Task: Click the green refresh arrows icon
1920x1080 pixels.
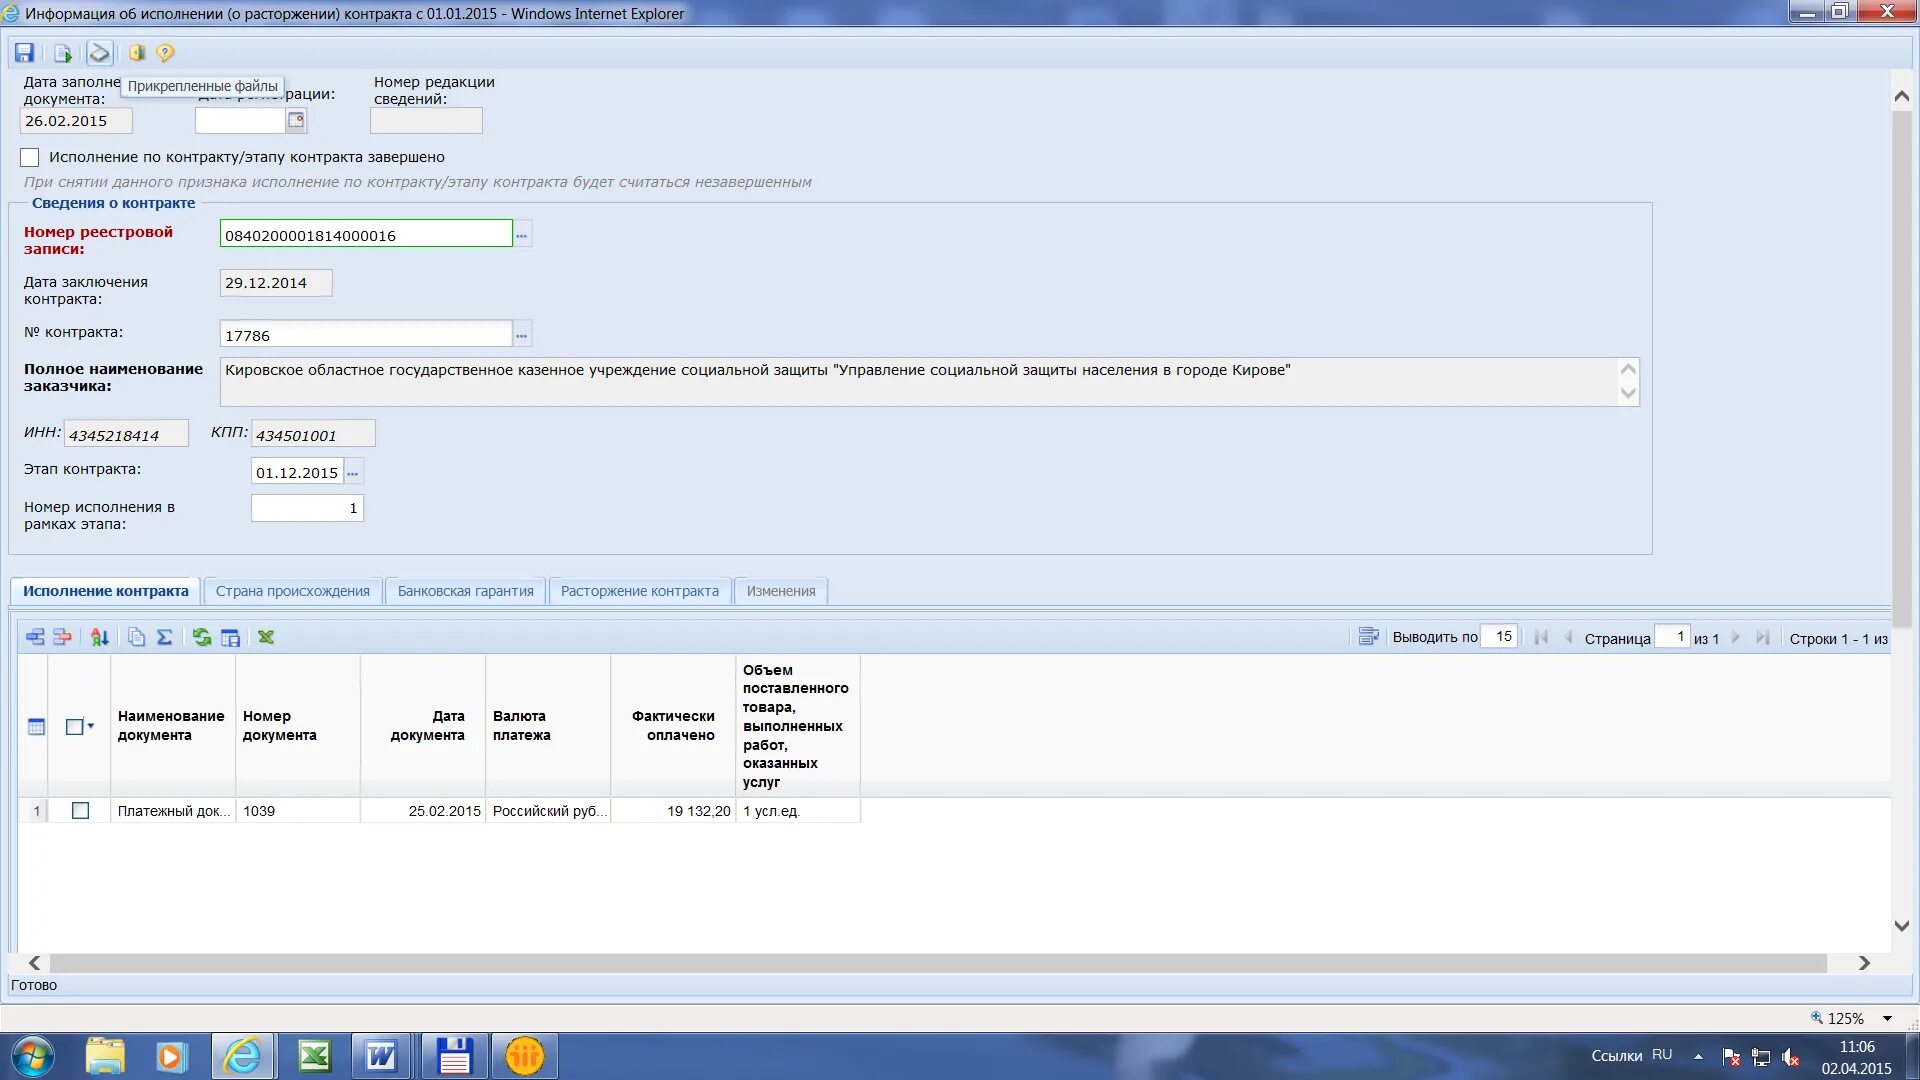Action: click(x=202, y=637)
